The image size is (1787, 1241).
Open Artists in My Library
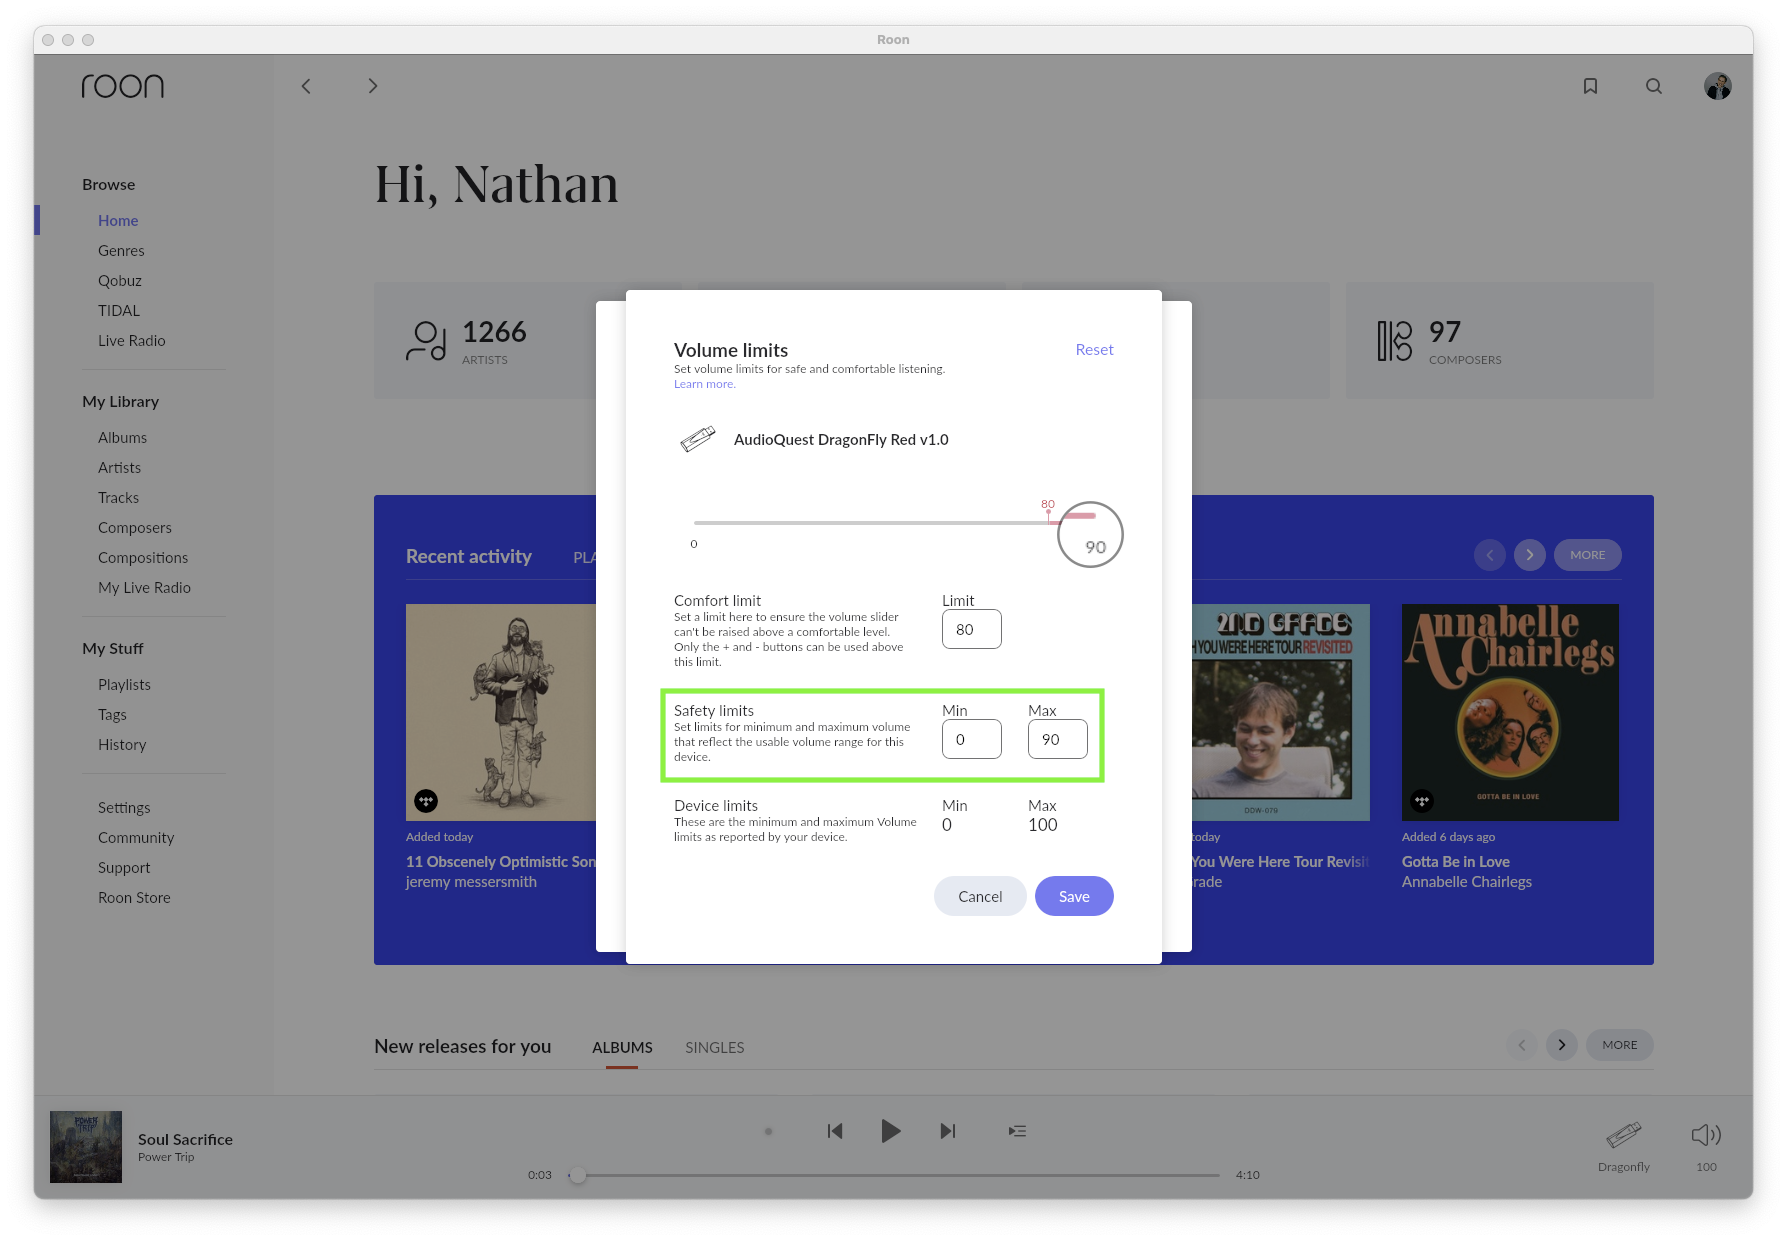[119, 468]
